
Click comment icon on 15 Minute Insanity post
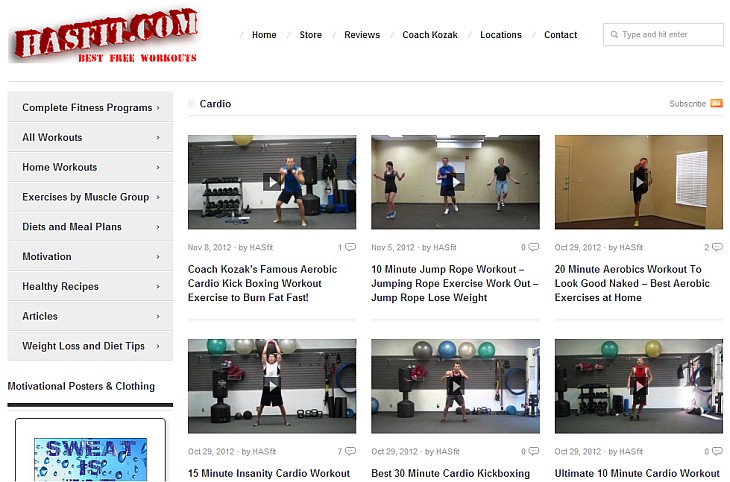click(x=350, y=451)
